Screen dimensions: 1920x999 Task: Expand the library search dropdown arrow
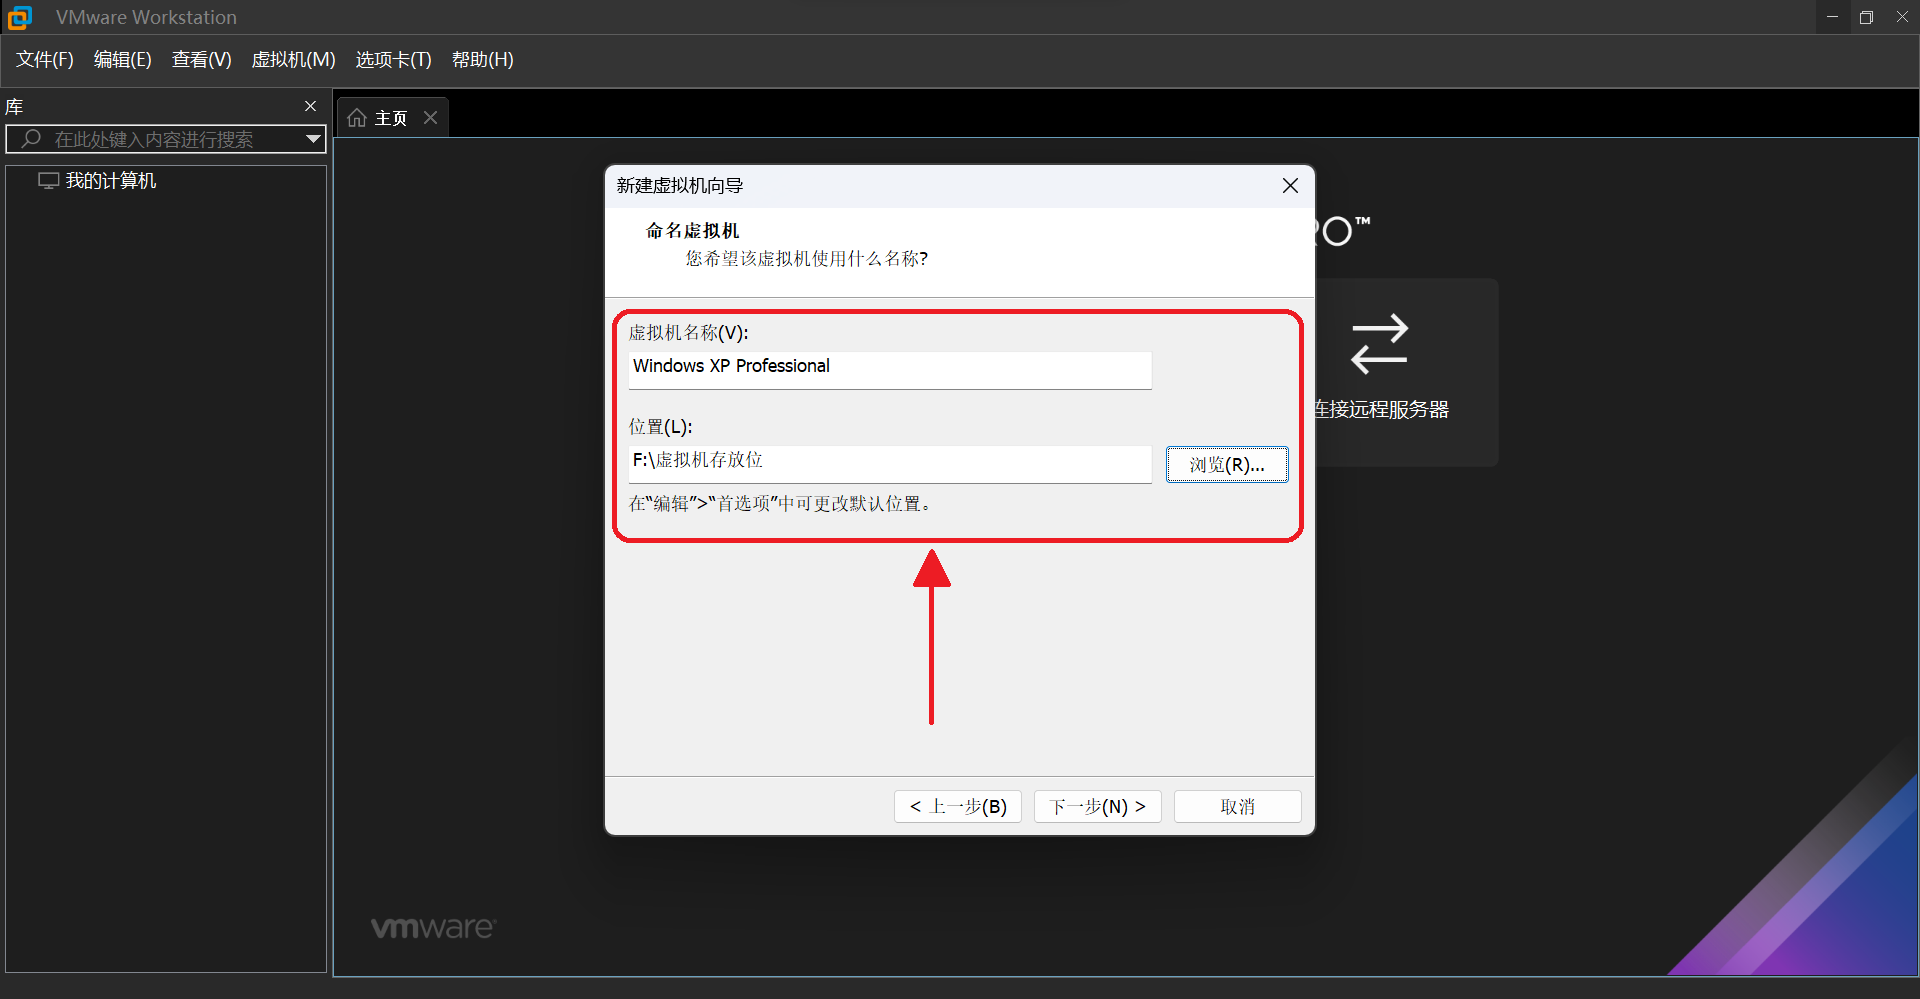coord(313,139)
